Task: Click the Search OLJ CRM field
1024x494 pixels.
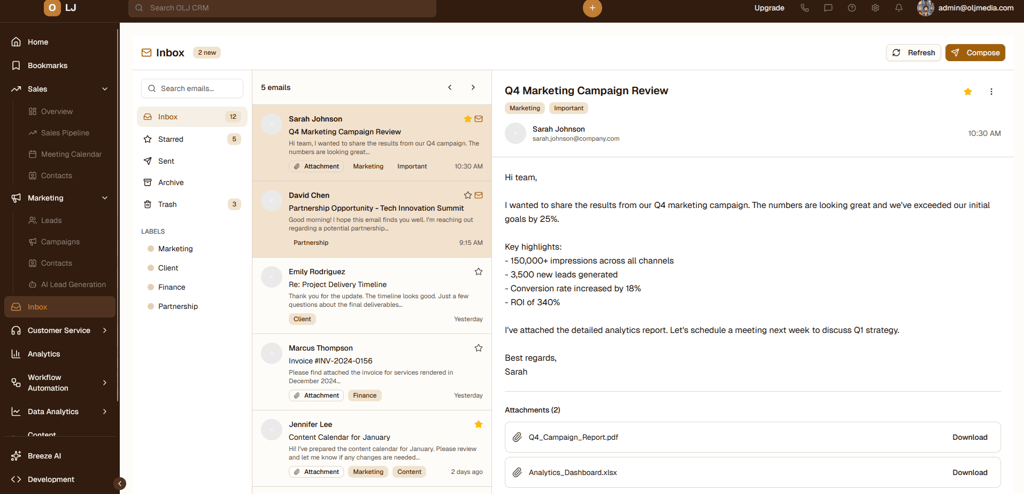Action: [x=282, y=8]
